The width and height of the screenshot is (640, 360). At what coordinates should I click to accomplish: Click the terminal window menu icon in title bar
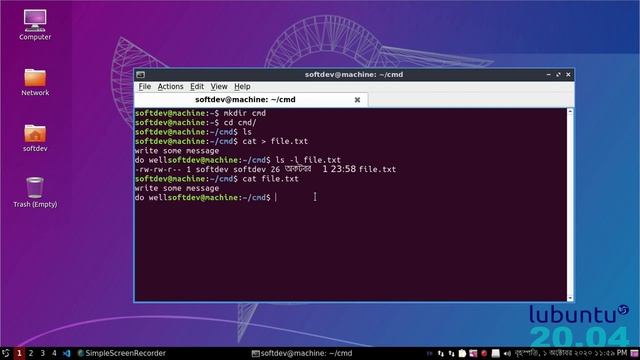[x=140, y=75]
